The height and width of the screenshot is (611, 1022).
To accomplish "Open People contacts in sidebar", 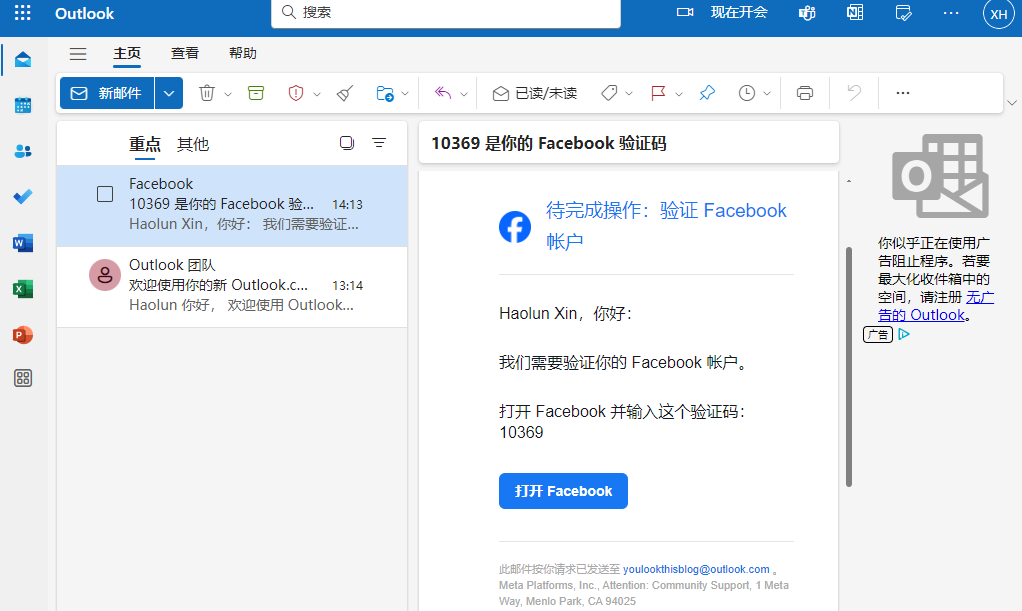I will pos(23,151).
